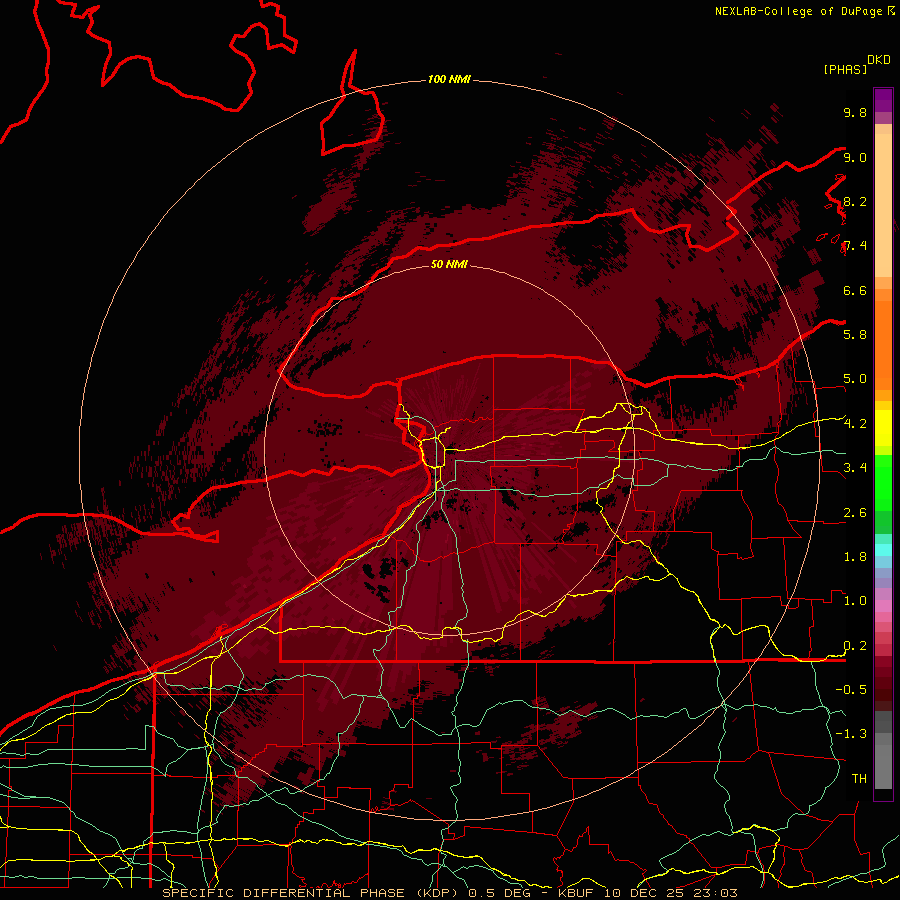Select the -0.5 value on the scale

pyautogui.click(x=851, y=690)
